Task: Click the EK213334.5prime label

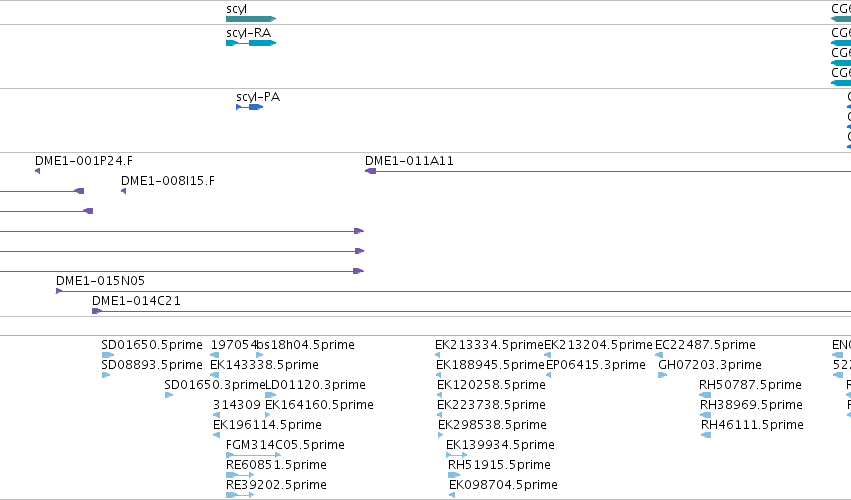Action: pos(490,345)
